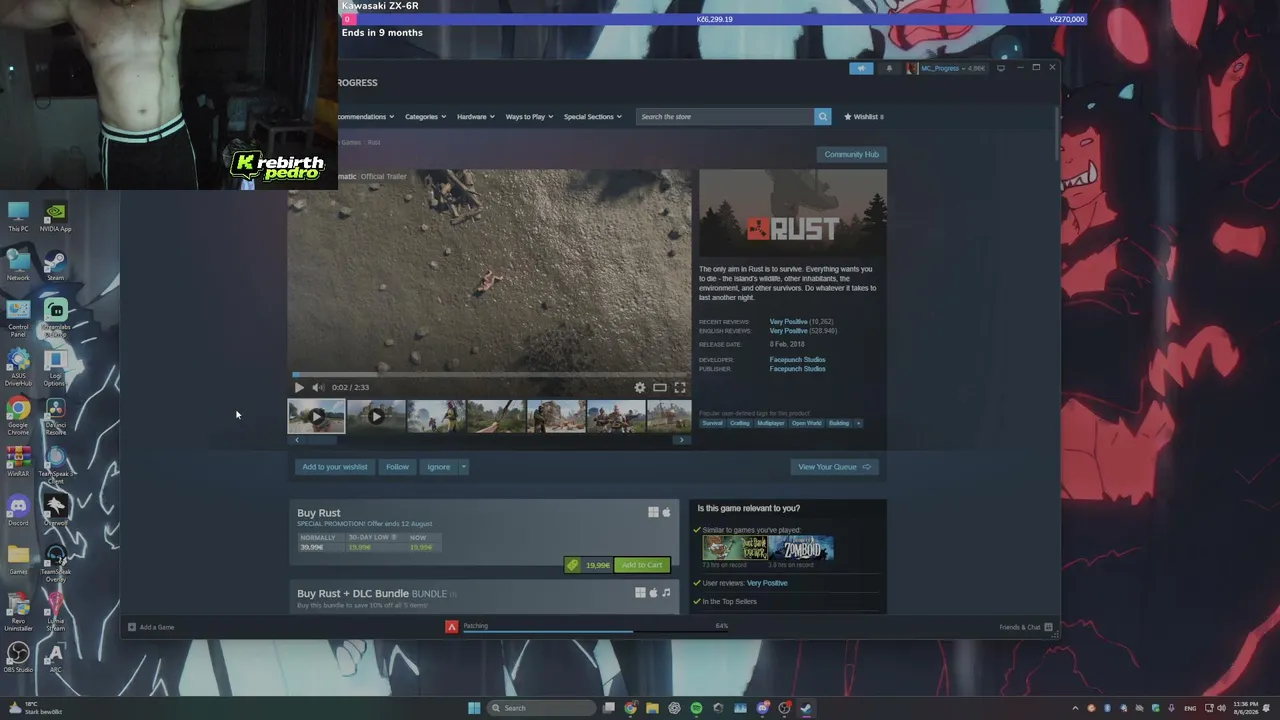Show hidden system tray icons
This screenshot has width=1280, height=720.
tap(1076, 708)
